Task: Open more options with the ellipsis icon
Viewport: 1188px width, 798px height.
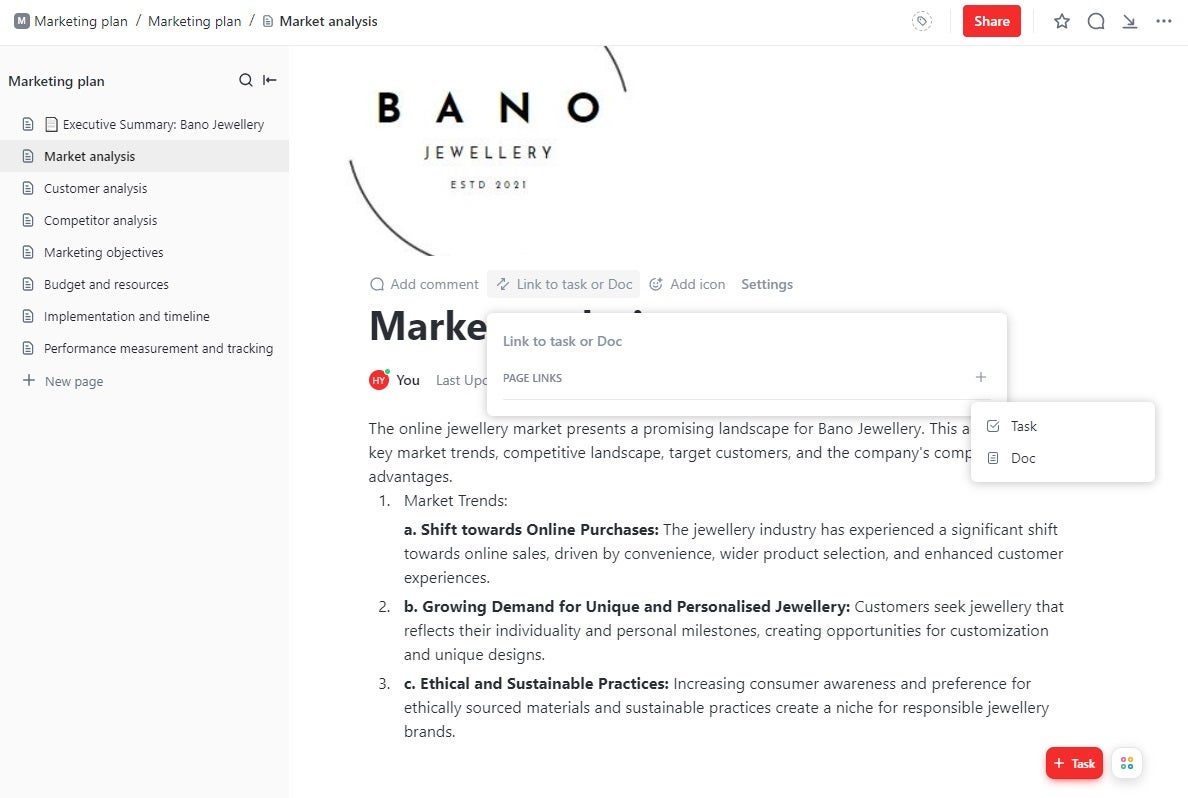Action: tap(1163, 20)
